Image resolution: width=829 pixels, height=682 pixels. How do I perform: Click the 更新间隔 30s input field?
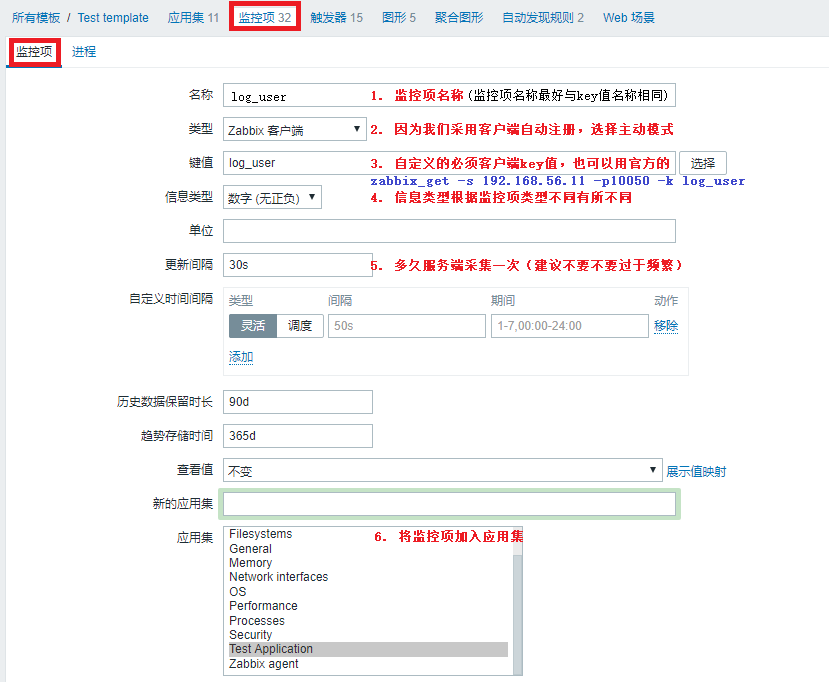[298, 265]
